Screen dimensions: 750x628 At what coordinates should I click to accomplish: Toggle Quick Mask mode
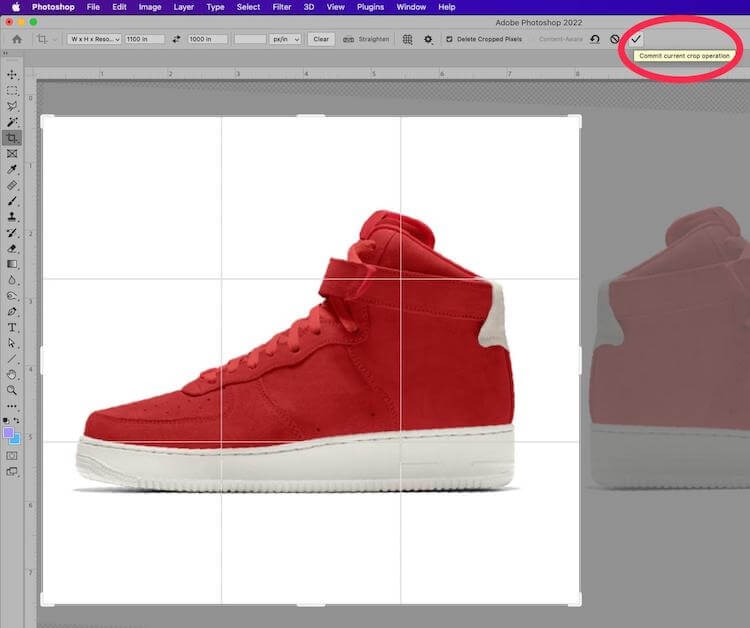coord(12,455)
